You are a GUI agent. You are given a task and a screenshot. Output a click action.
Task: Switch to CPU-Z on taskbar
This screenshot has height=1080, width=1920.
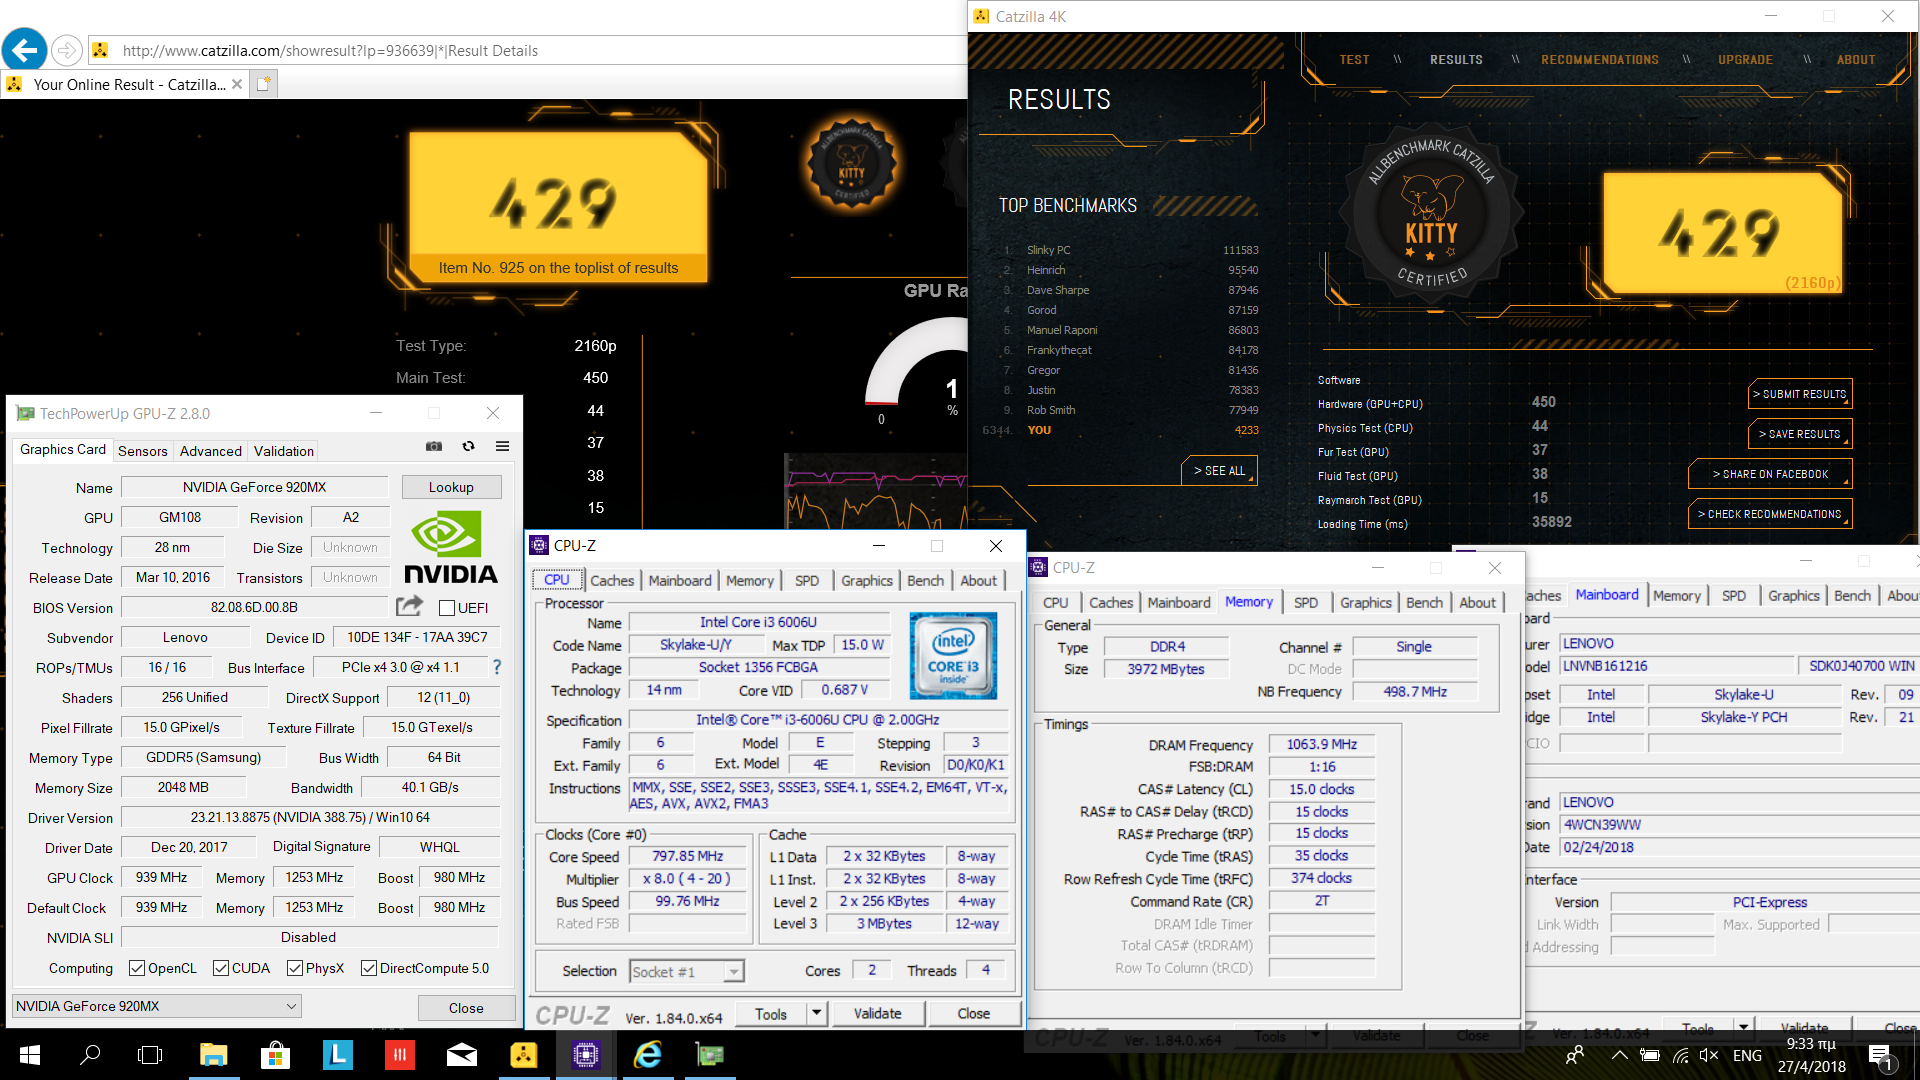pyautogui.click(x=585, y=1055)
